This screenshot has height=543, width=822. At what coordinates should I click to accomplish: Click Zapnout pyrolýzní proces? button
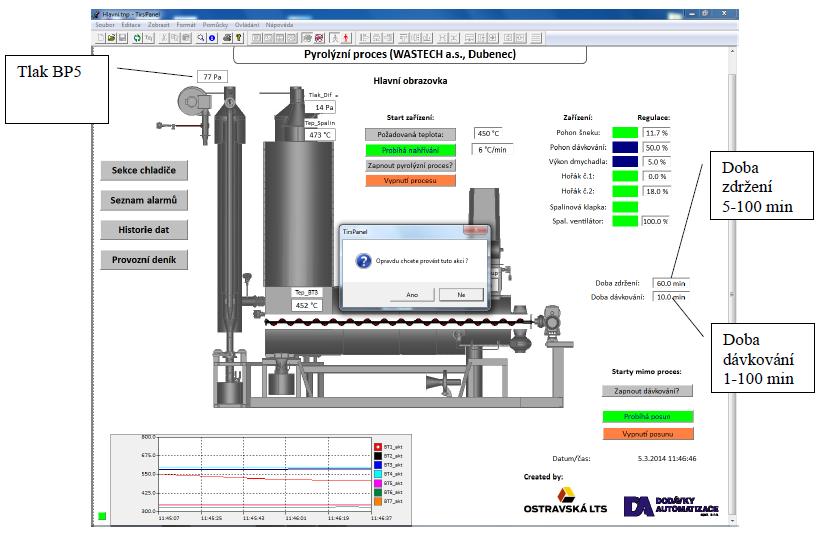410,166
